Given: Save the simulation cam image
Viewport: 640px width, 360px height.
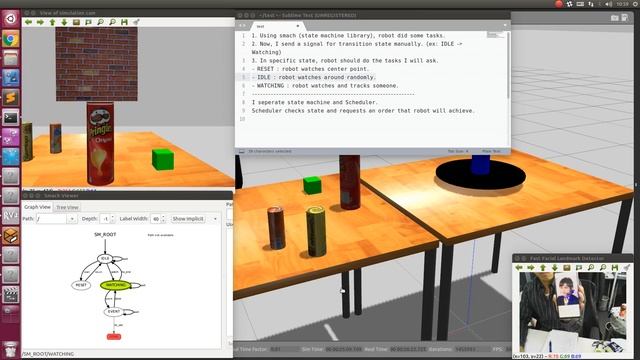Looking at the screenshot, I should tap(124, 22).
